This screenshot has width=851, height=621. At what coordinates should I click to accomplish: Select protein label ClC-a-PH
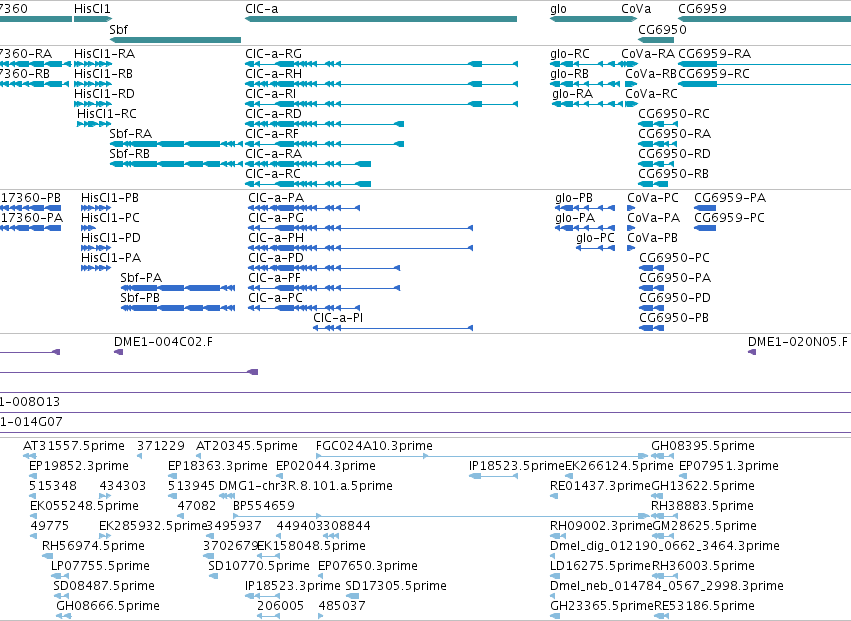click(276, 238)
